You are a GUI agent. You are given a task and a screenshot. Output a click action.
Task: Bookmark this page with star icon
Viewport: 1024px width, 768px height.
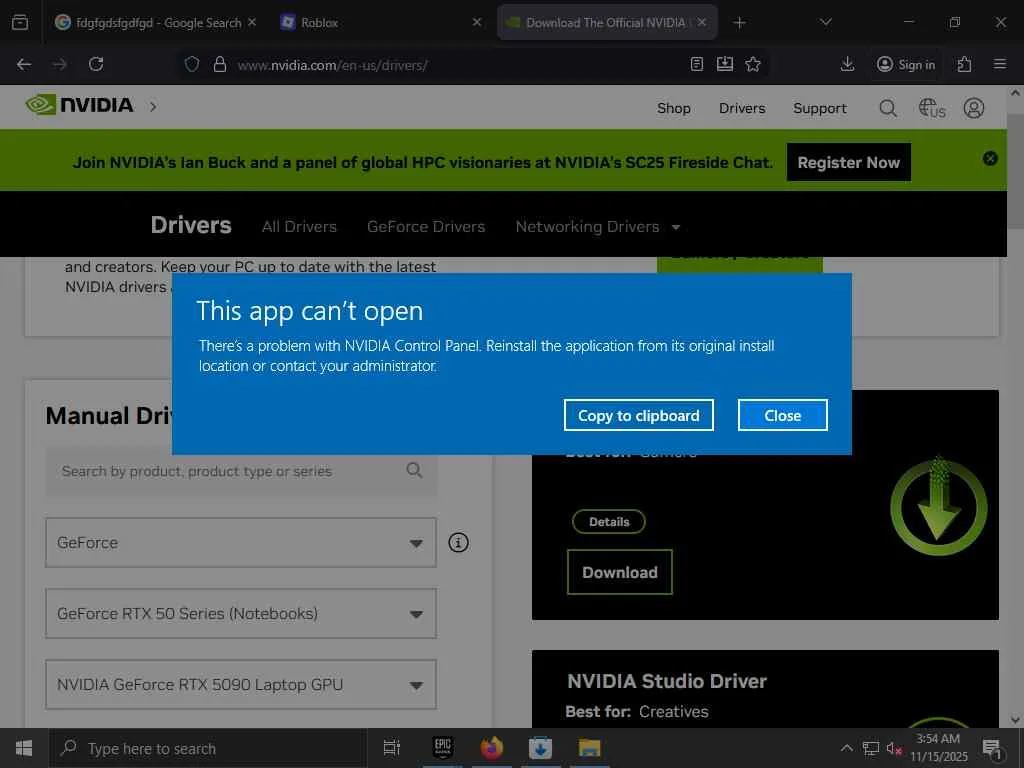[x=753, y=64]
